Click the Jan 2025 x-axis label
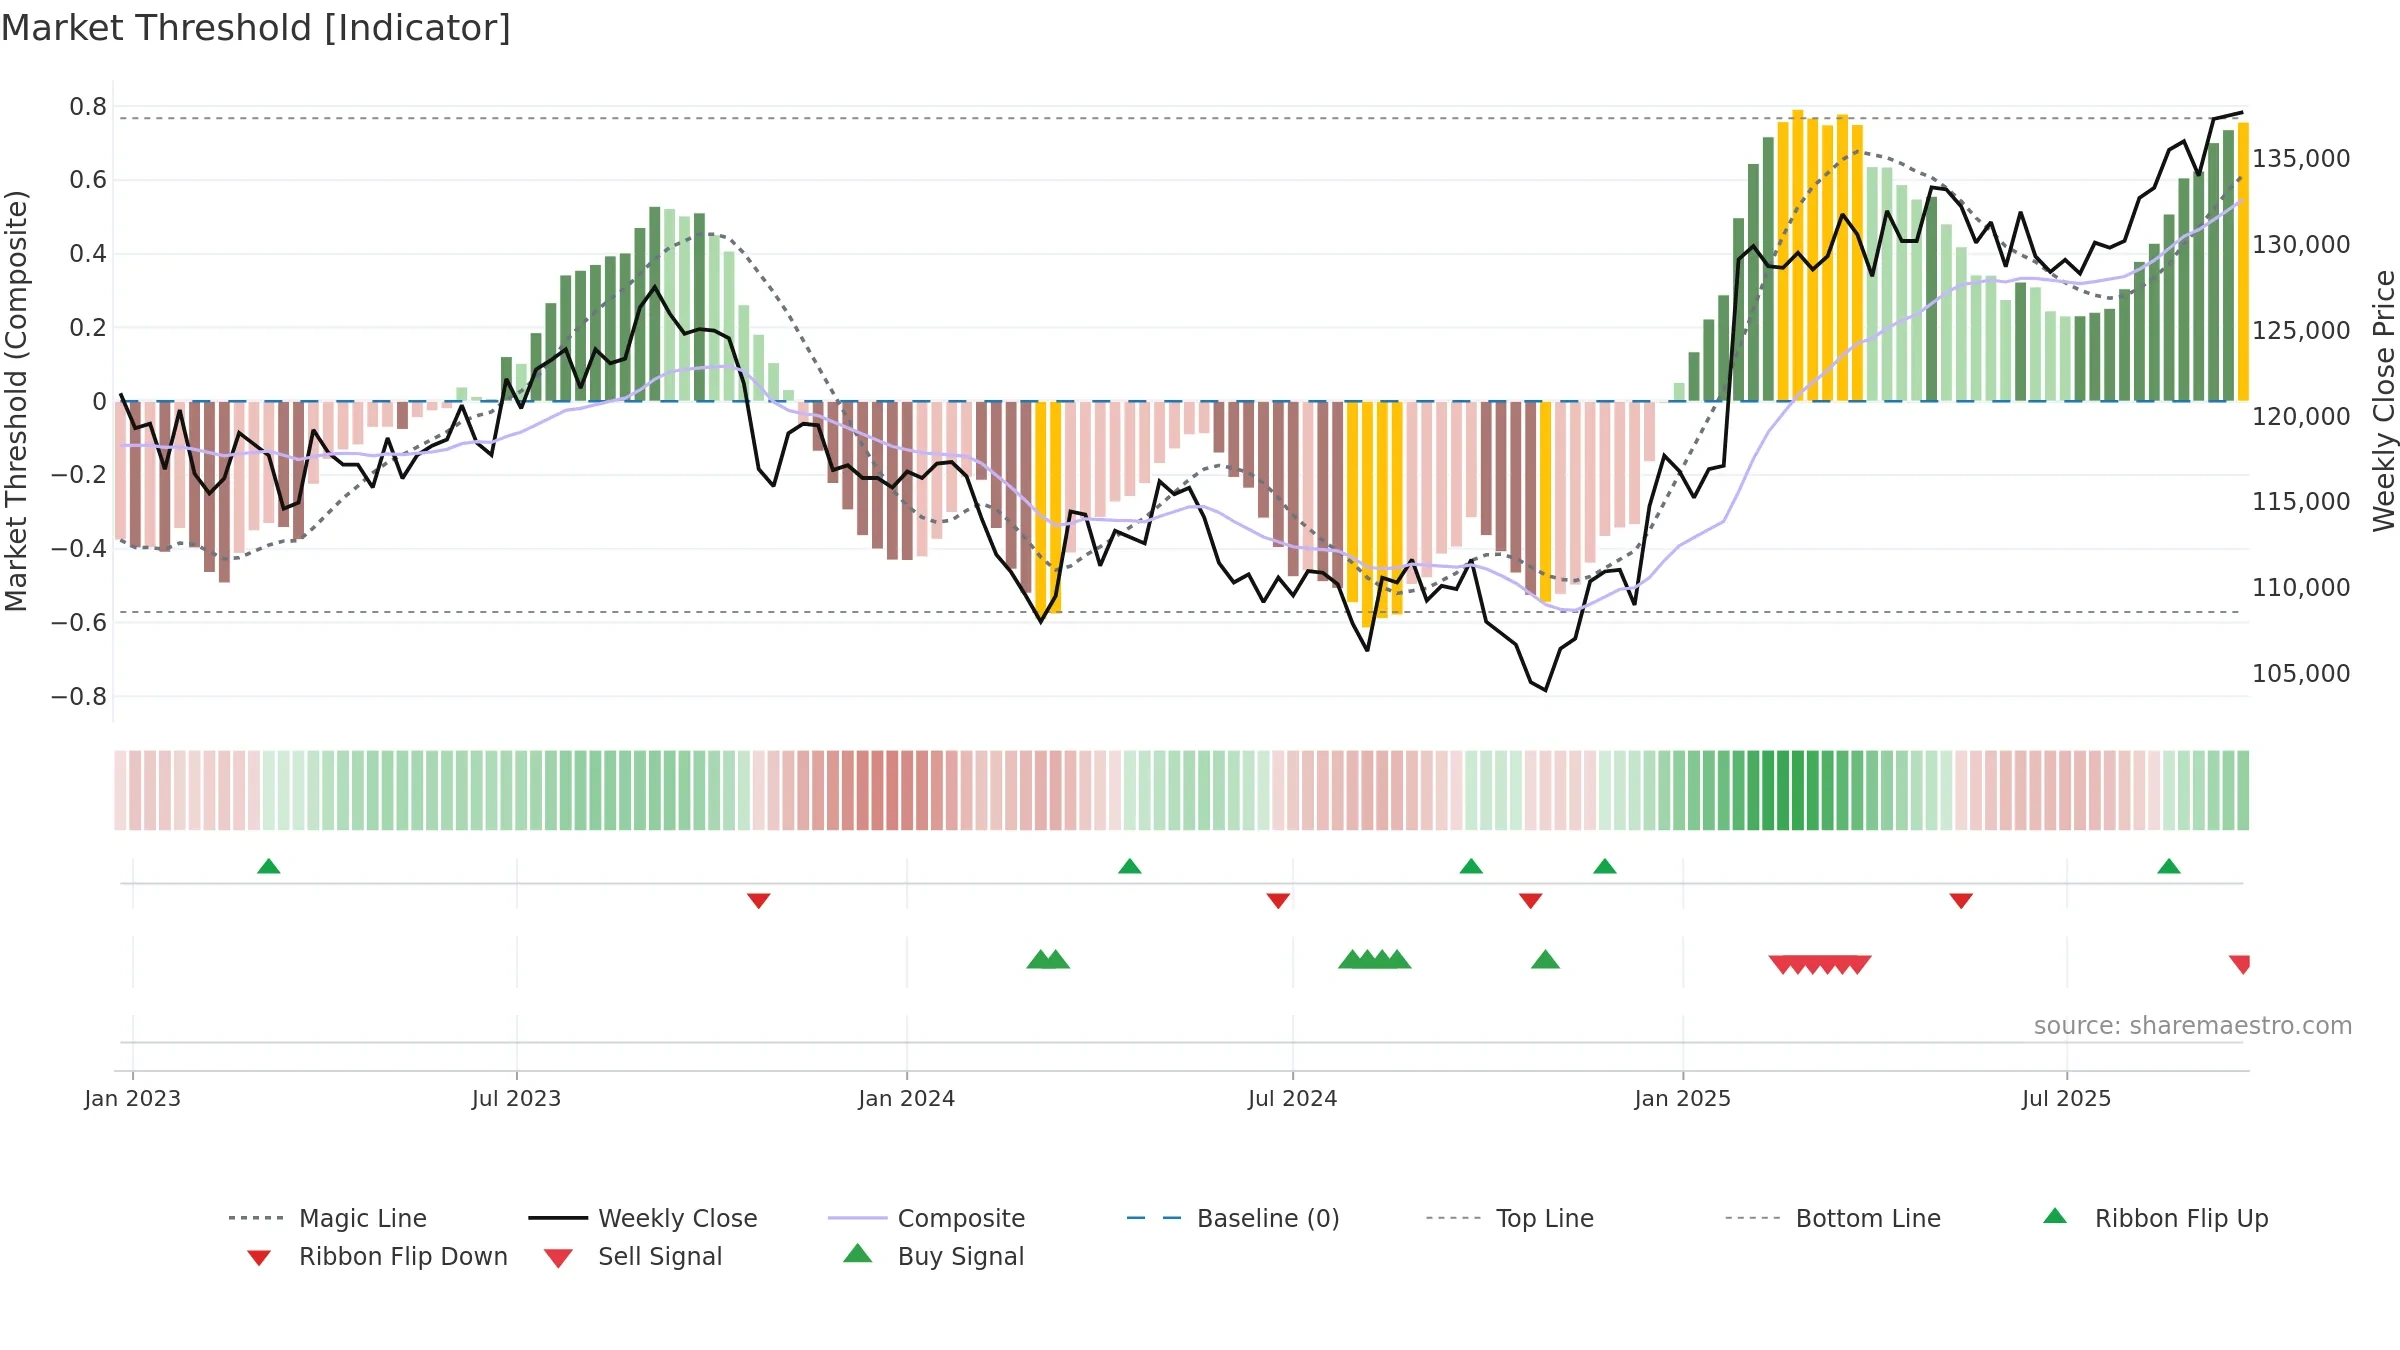This screenshot has width=2400, height=1350. 1683,1098
